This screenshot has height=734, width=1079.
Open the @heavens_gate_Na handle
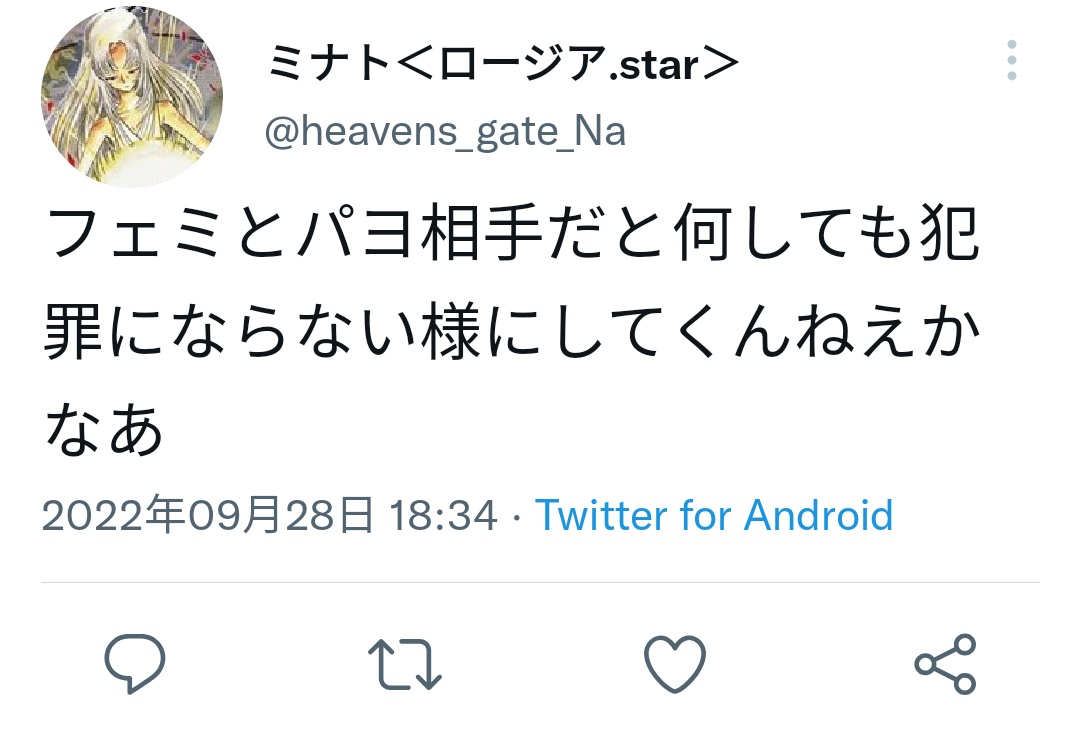pos(445,131)
